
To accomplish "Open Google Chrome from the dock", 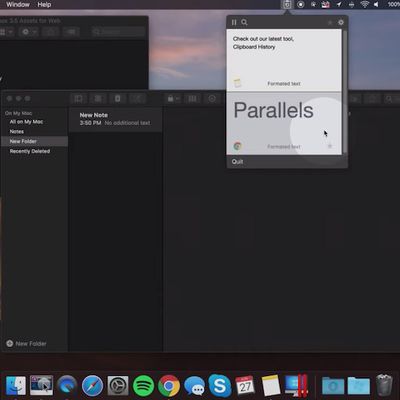I will (169, 386).
